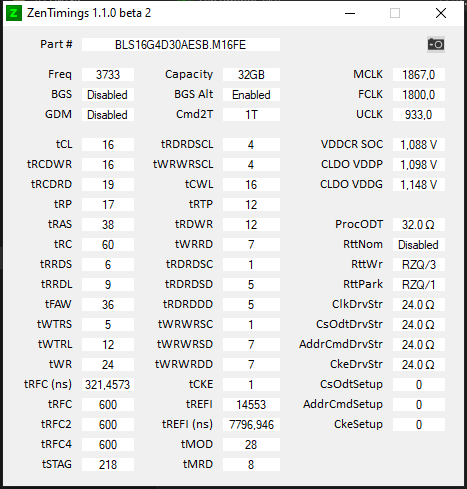The image size is (467, 489).
Task: Click the Cmd2T 1T value
Action: pos(251,115)
